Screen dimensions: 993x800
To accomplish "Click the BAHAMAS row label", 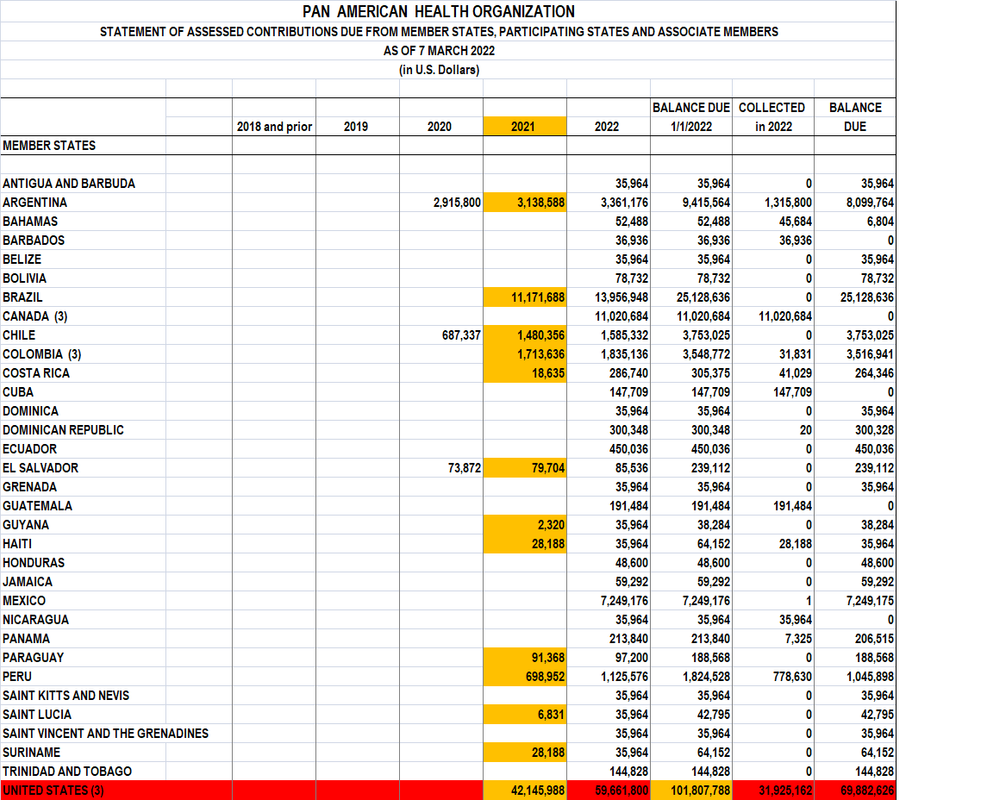I will [x=30, y=222].
